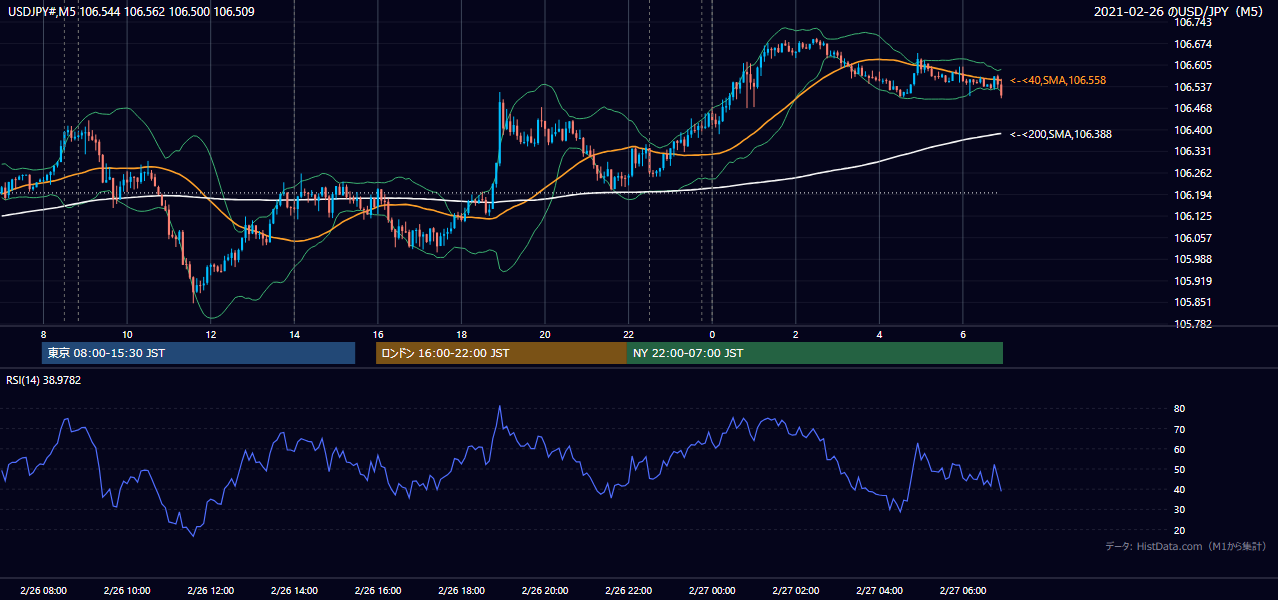This screenshot has height=600, width=1278.
Task: Click hour tick 12 under price chart
Action: click(210, 334)
